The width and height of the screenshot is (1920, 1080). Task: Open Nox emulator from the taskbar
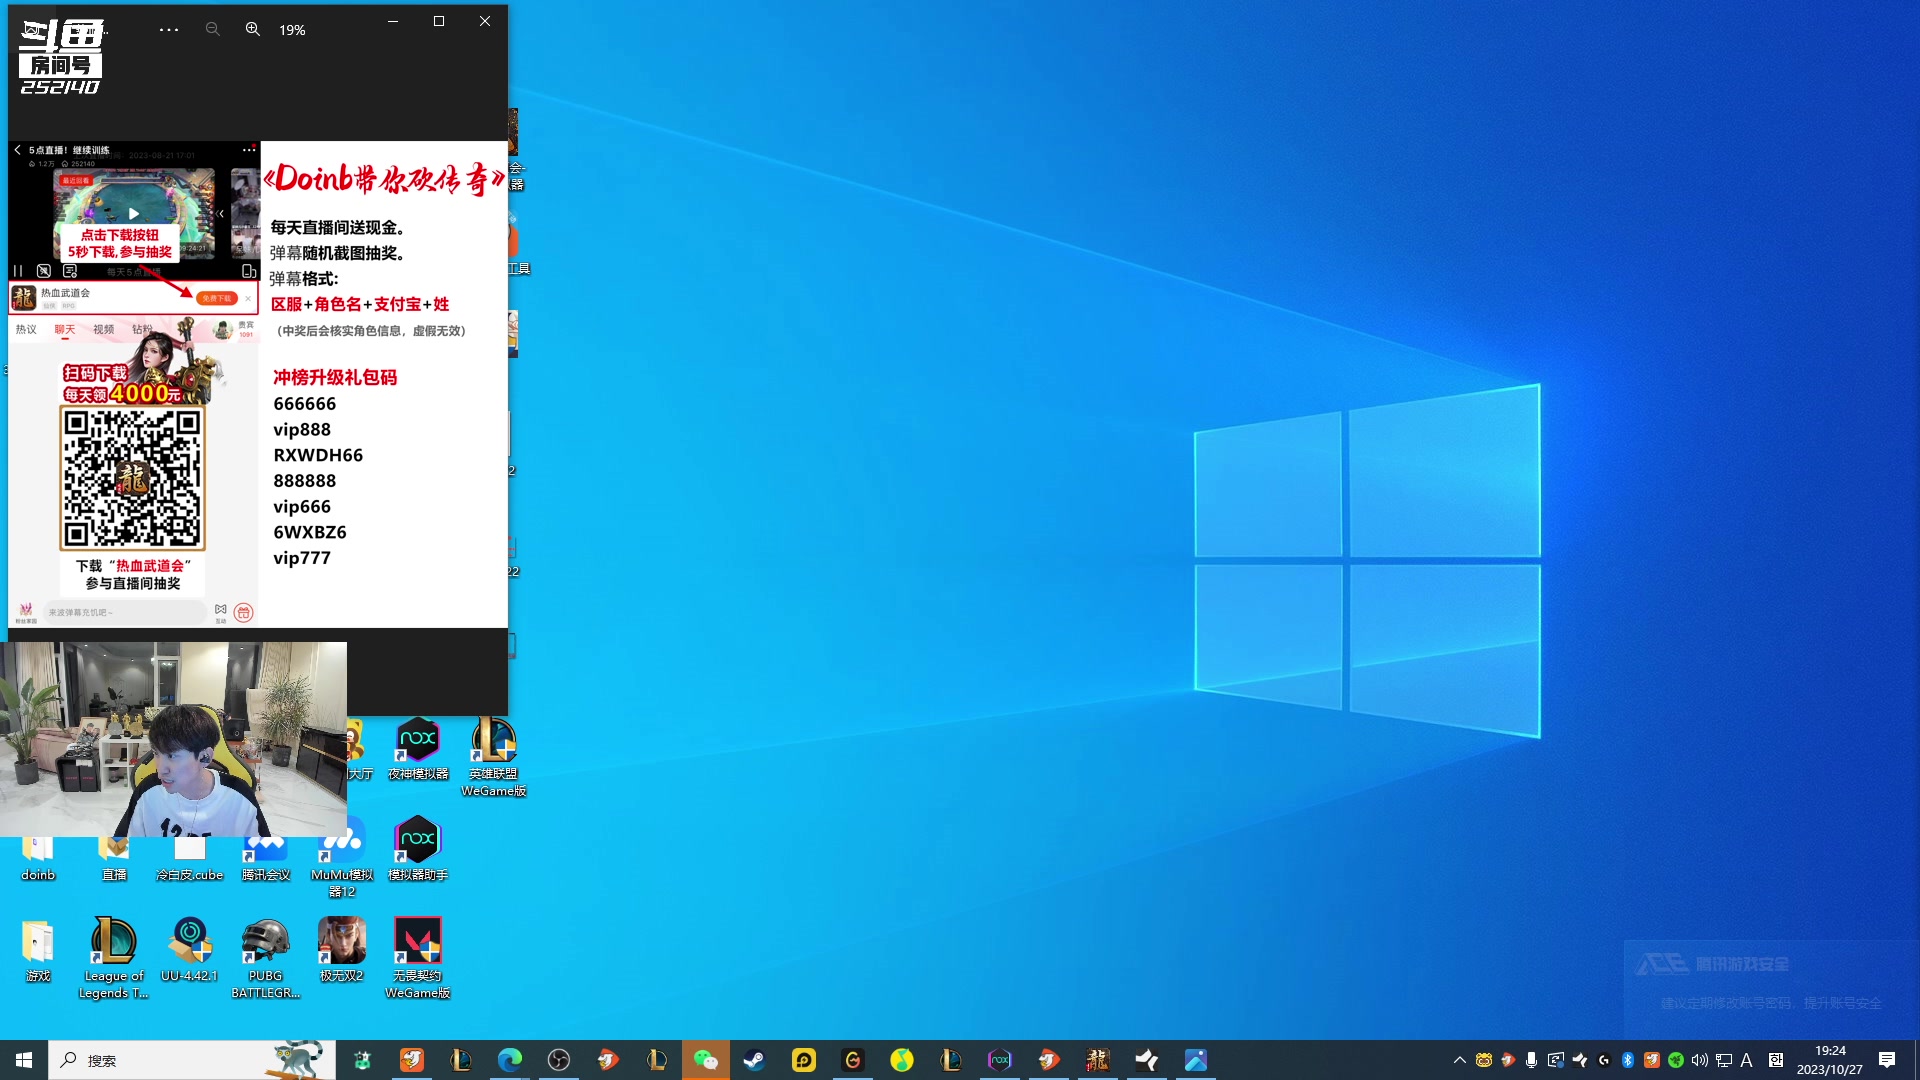tap(1000, 1060)
